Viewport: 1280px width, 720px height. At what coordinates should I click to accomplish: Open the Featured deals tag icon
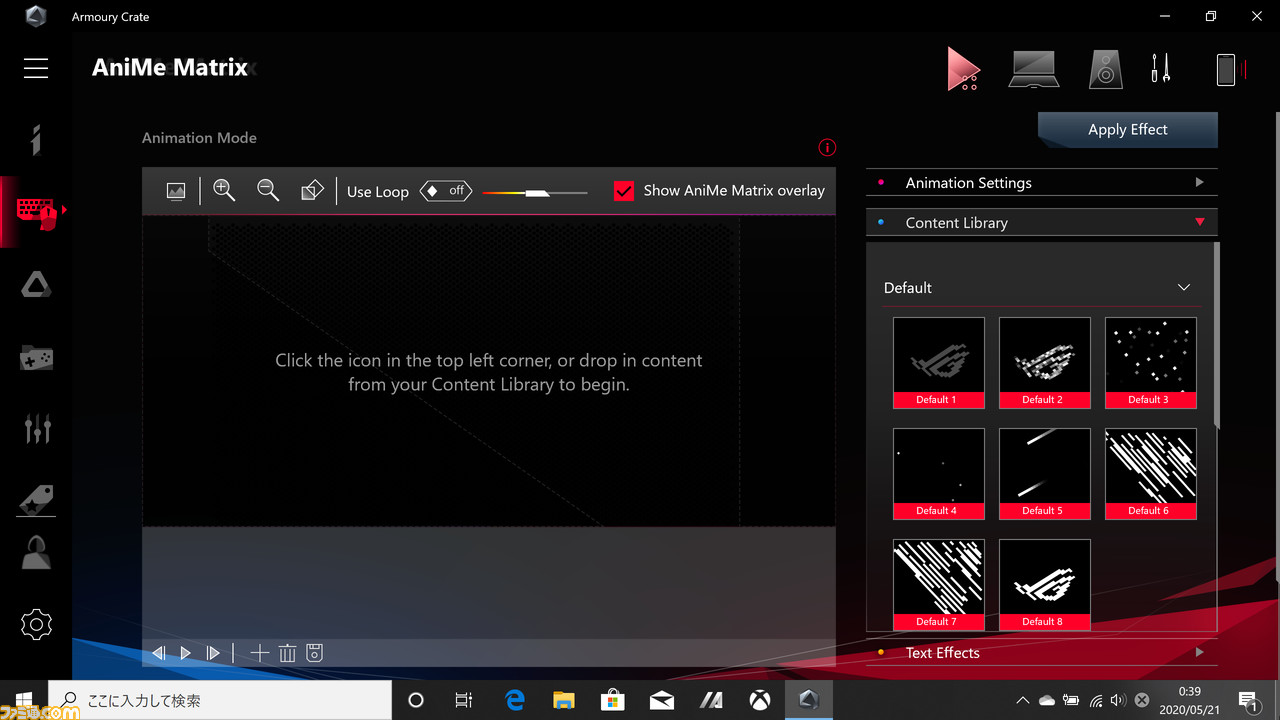tap(36, 500)
